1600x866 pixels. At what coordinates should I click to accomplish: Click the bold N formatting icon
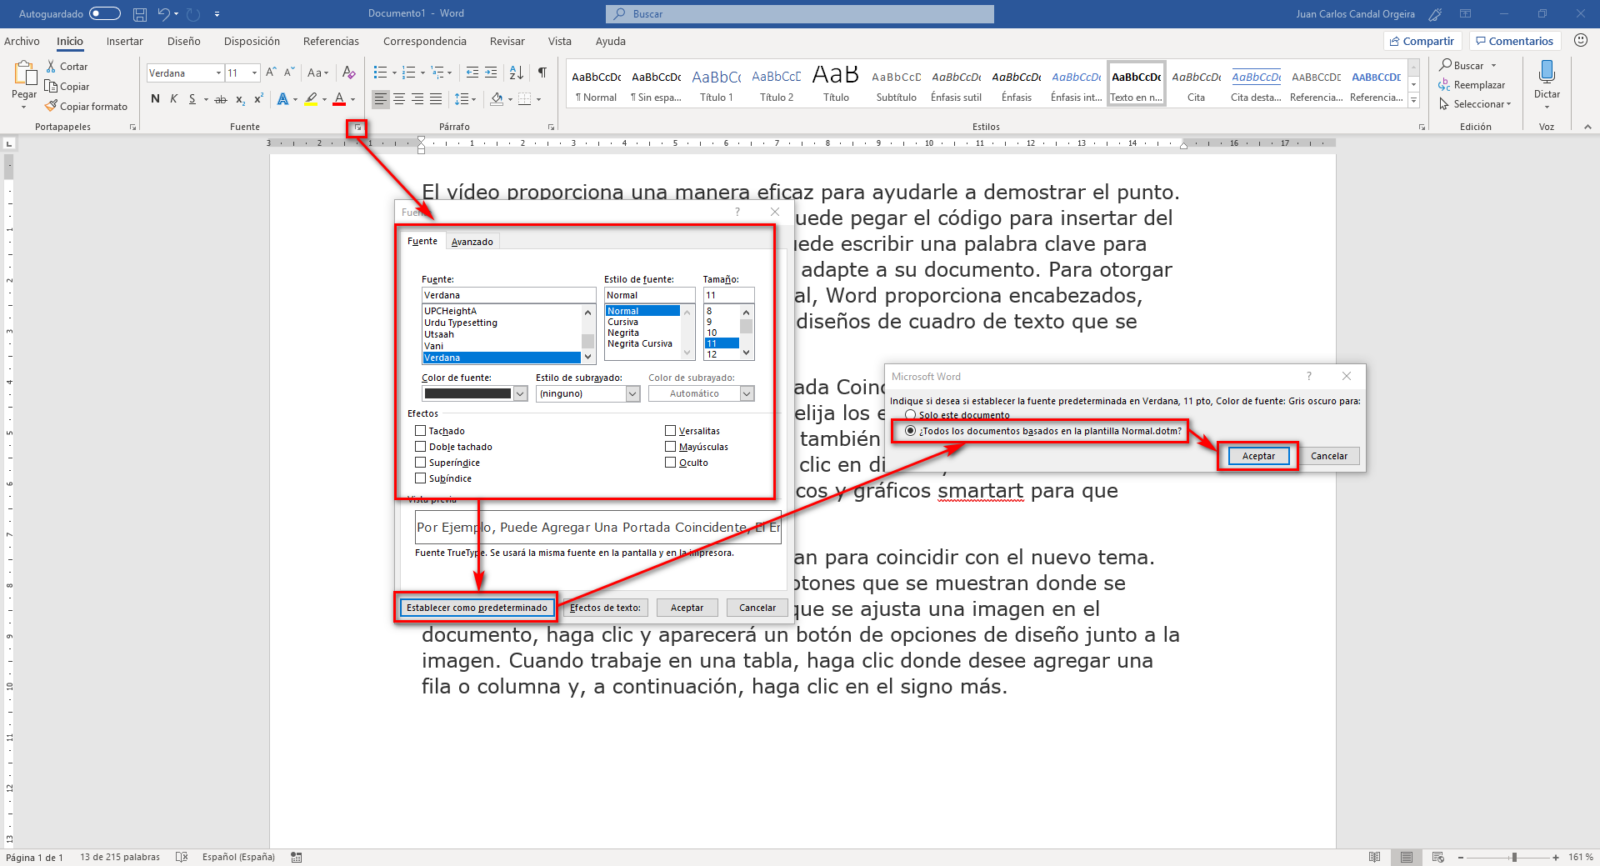pyautogui.click(x=155, y=99)
